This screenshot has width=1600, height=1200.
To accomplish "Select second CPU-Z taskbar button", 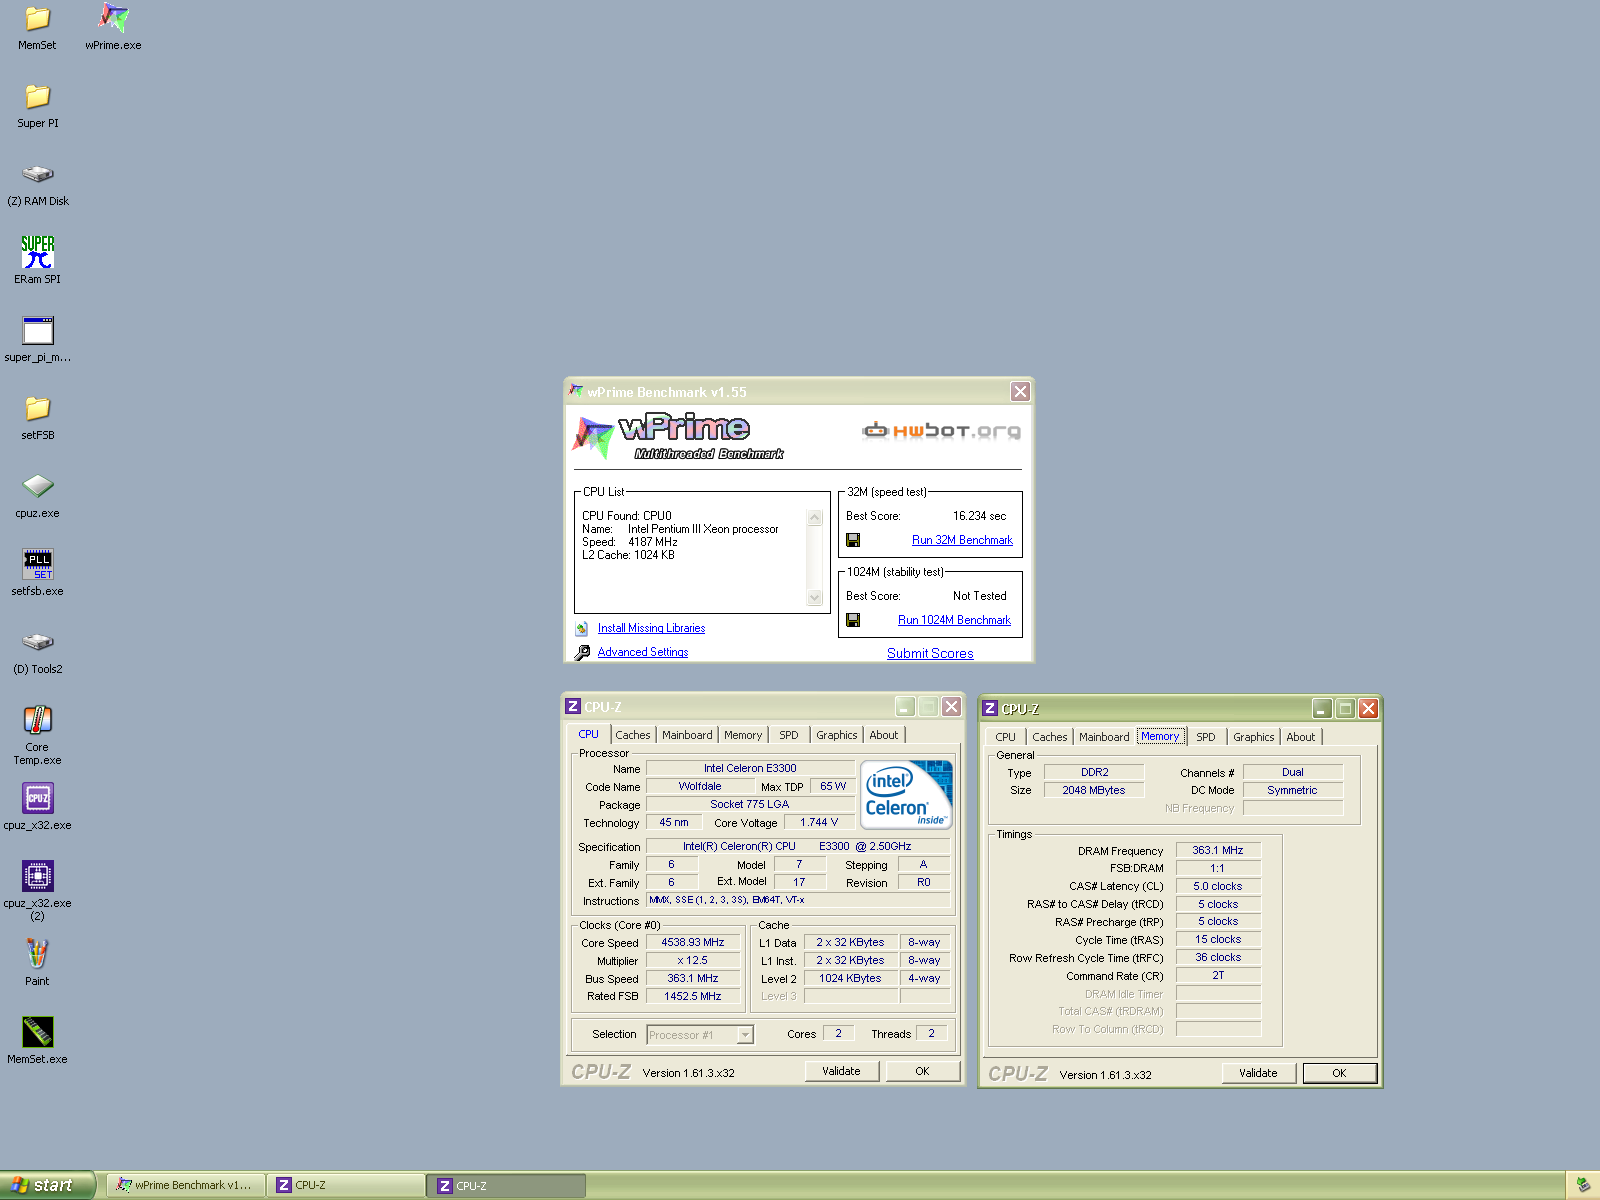I will point(507,1185).
